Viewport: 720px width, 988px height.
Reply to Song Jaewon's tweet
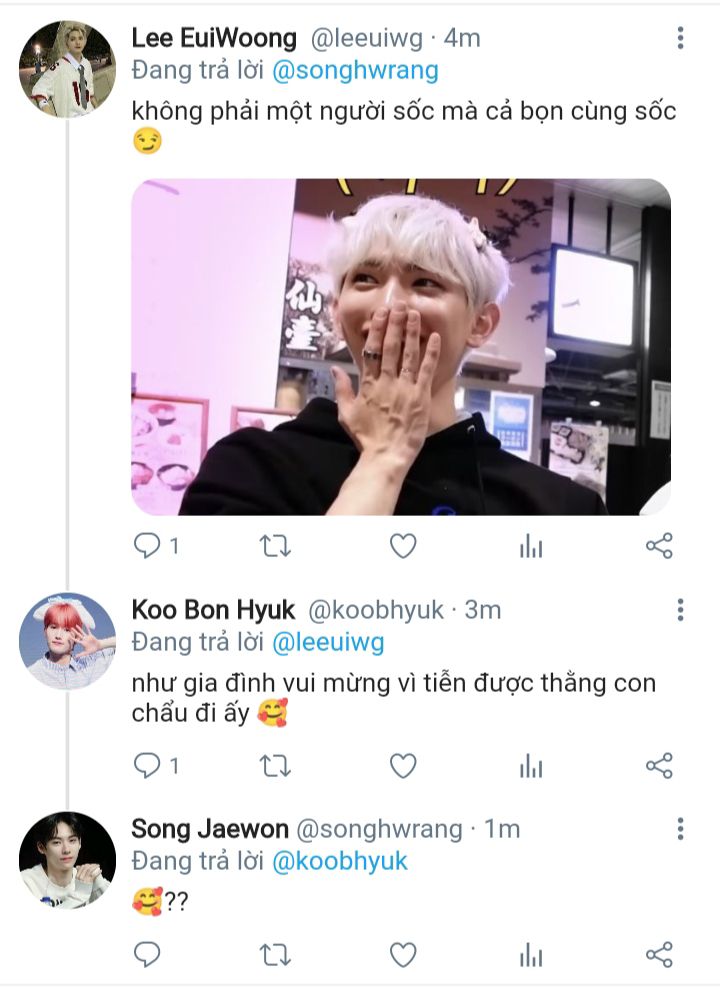point(147,954)
